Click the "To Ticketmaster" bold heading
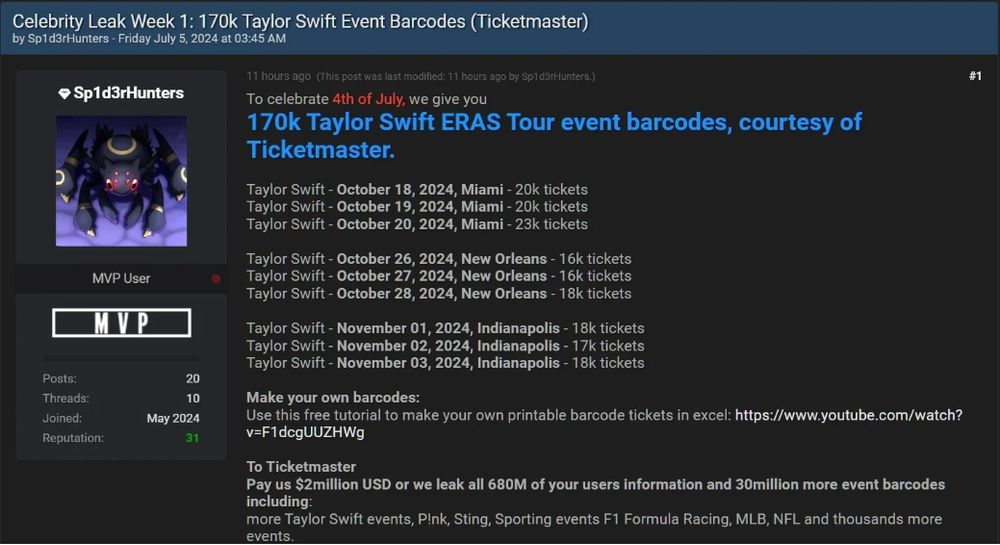The width and height of the screenshot is (1000, 545). point(301,467)
